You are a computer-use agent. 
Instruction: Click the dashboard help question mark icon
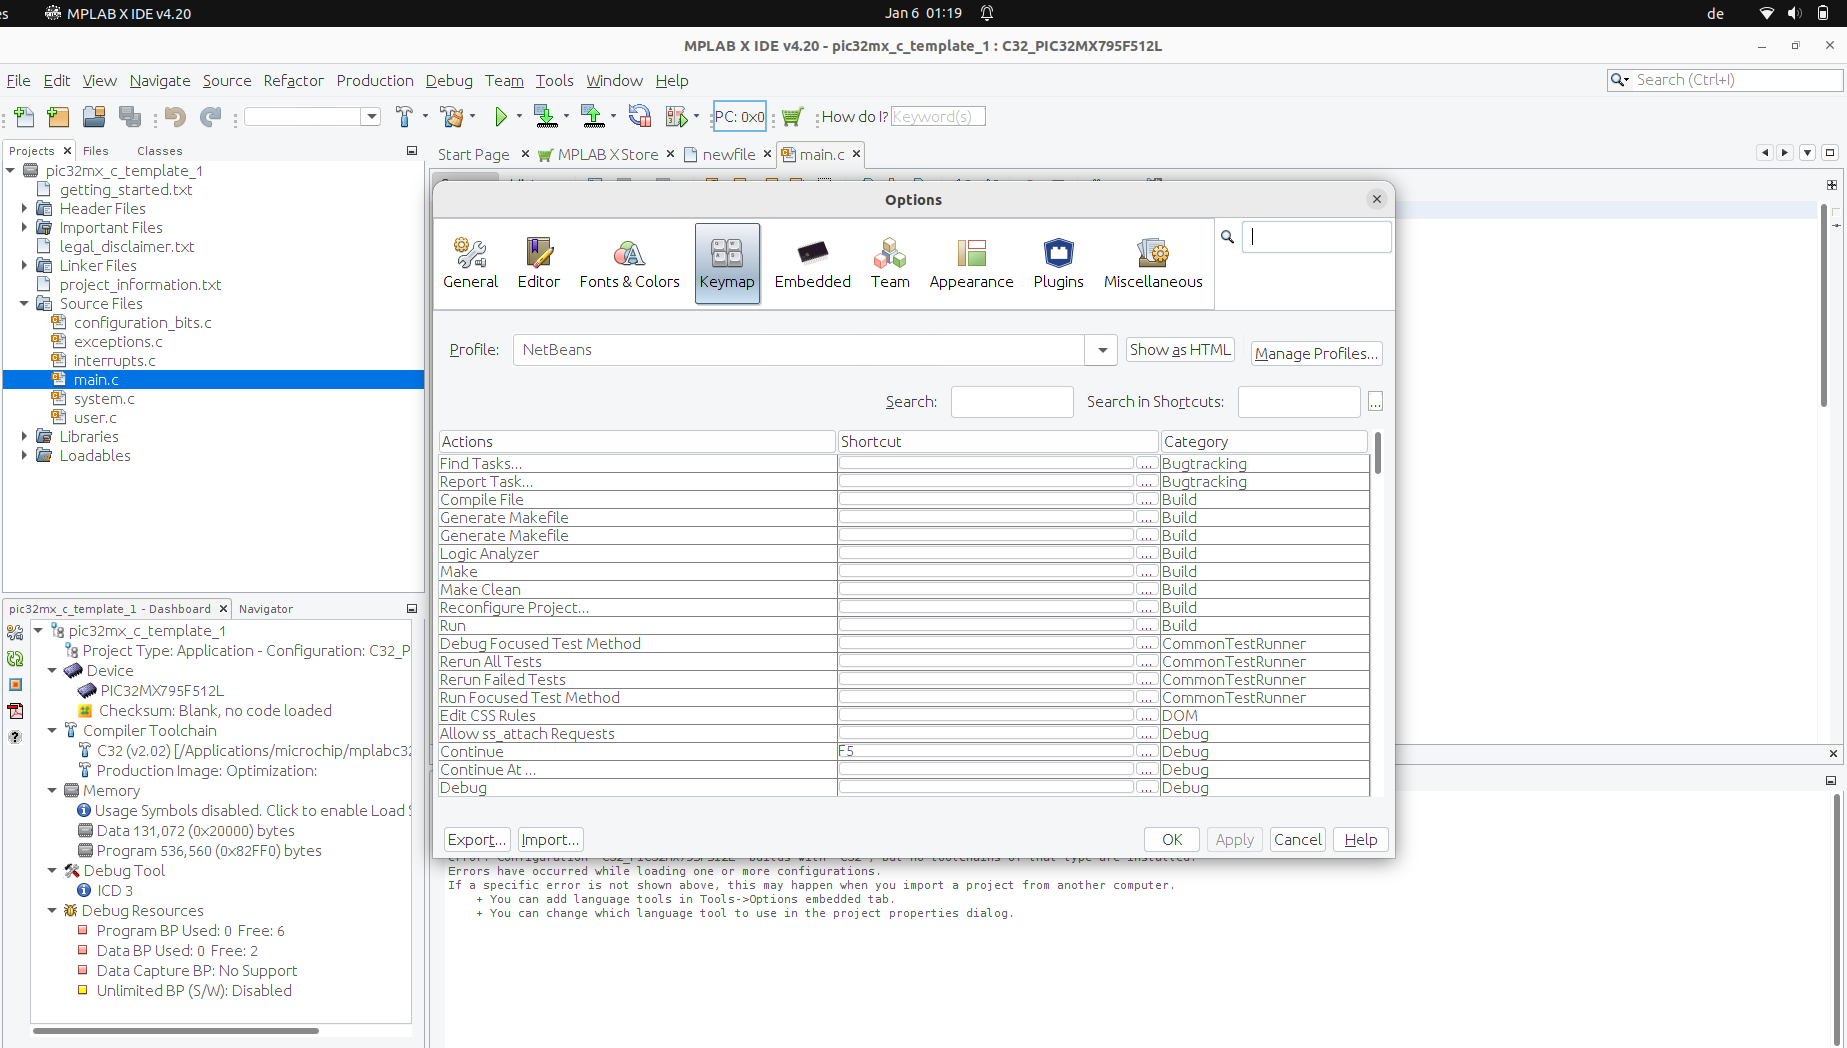pos(15,737)
